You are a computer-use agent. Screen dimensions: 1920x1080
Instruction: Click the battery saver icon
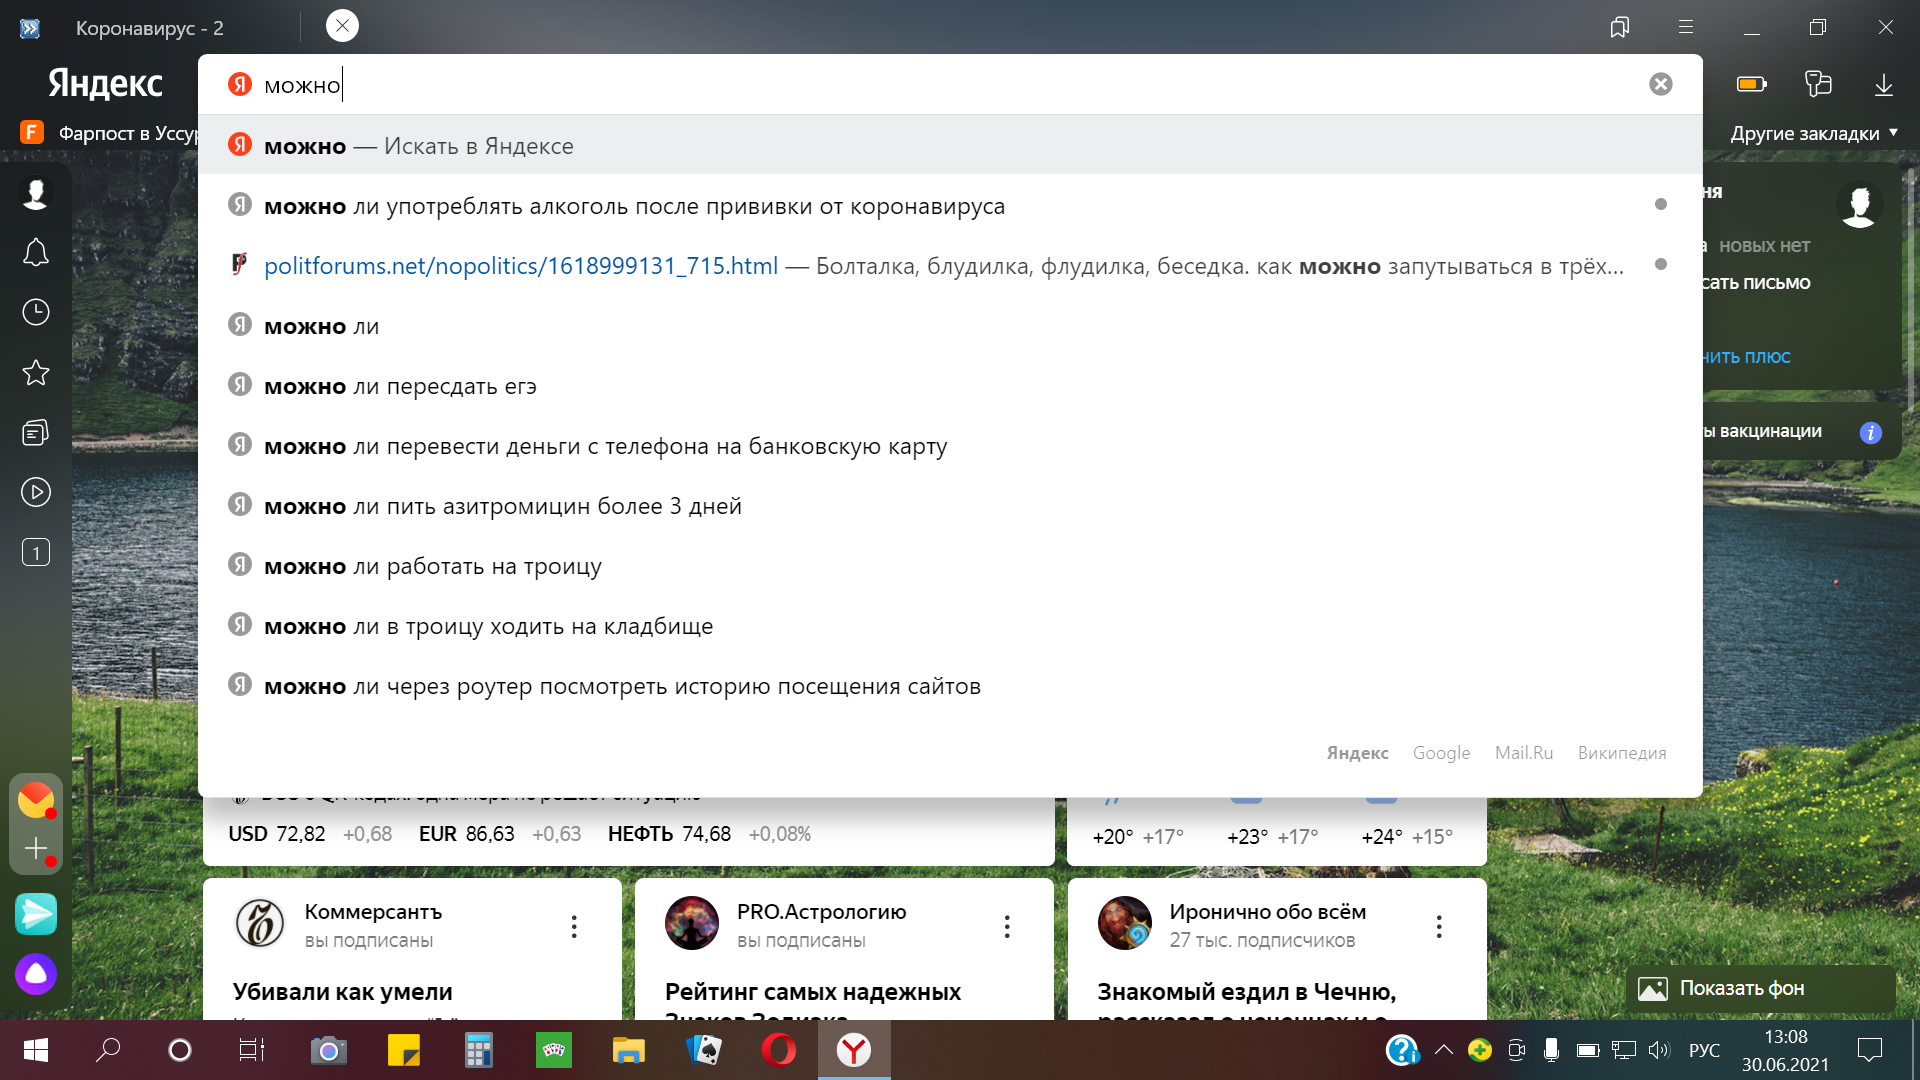click(x=1751, y=84)
